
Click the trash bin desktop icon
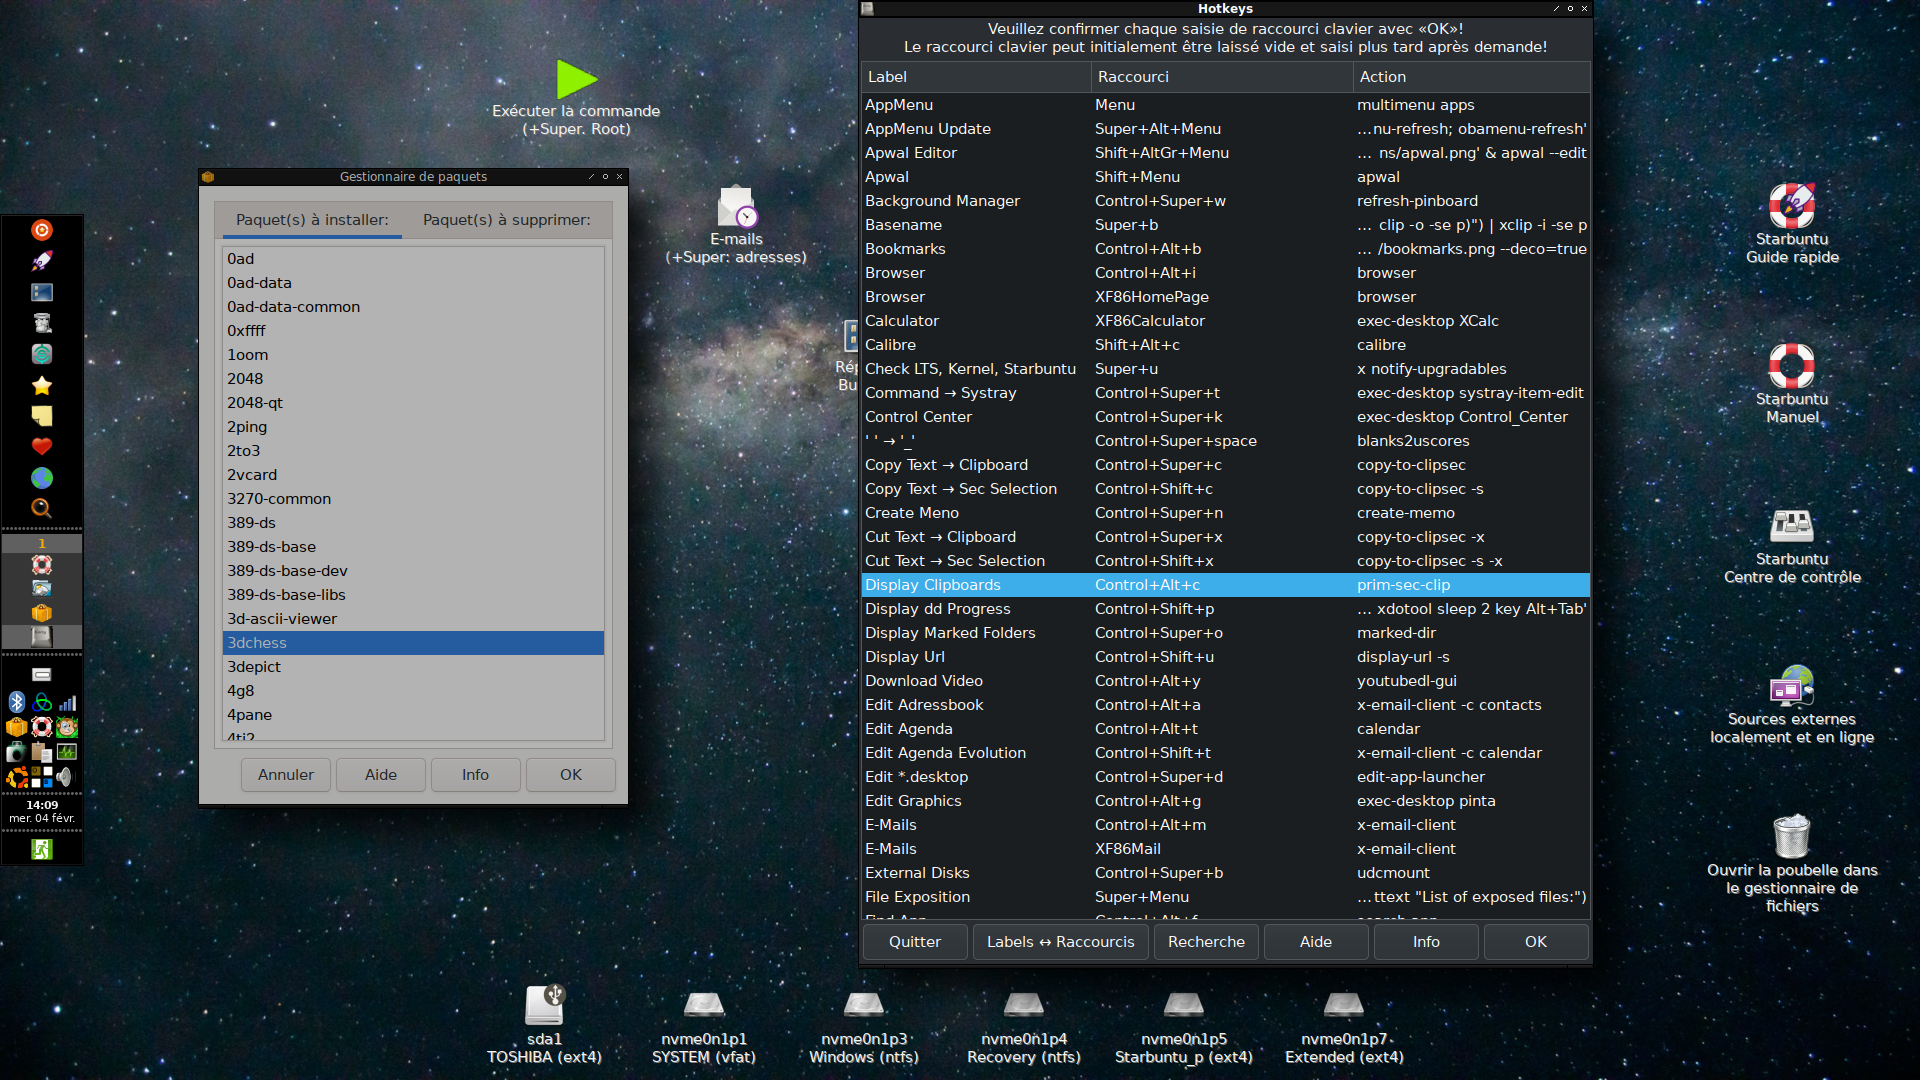coord(1791,836)
